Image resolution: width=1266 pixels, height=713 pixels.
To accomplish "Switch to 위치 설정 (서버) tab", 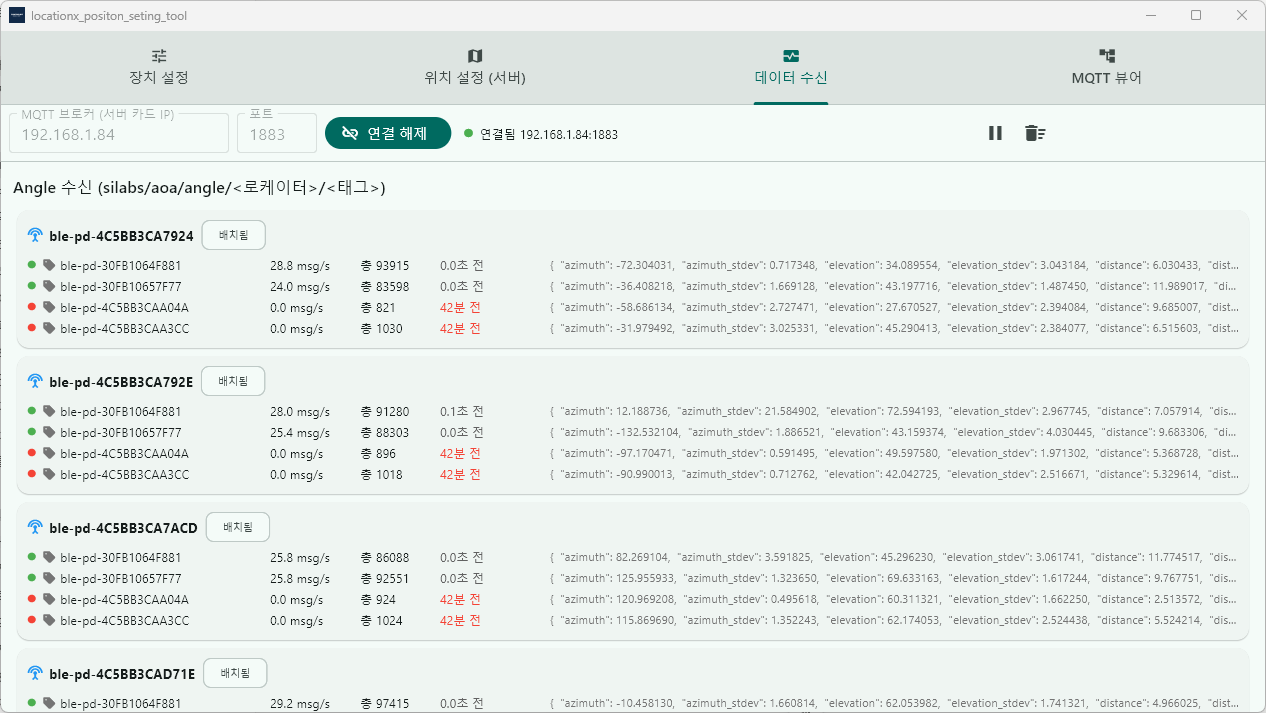I will coord(475,67).
